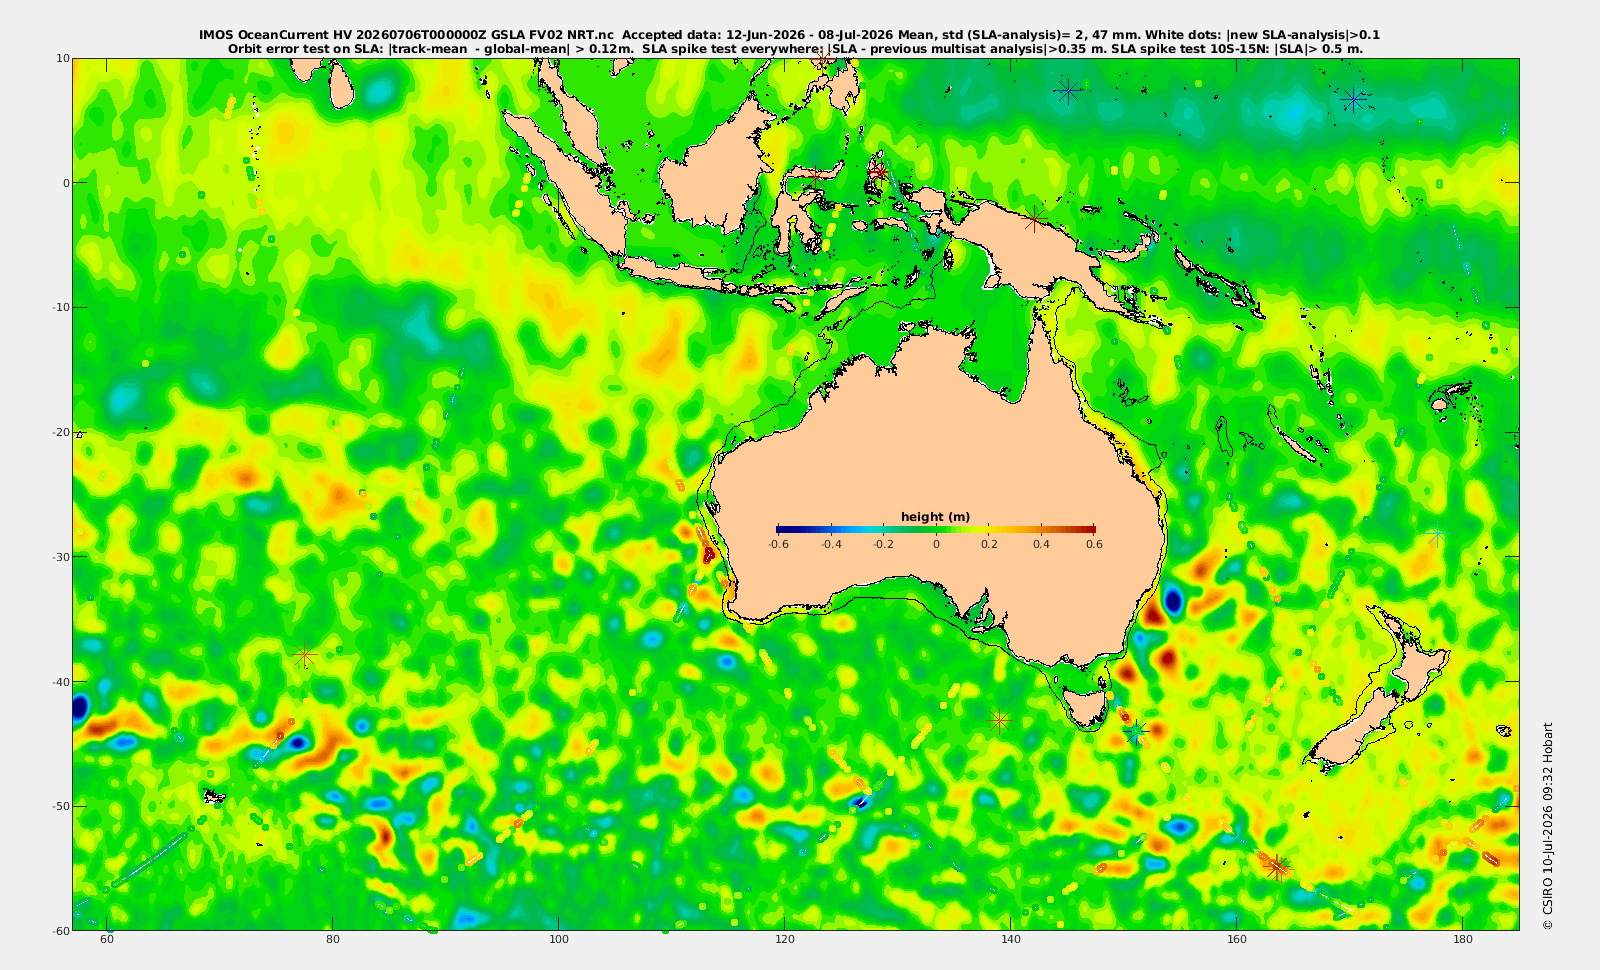
Task: Click the latitude axis label '-20'
Action: (x=60, y=432)
